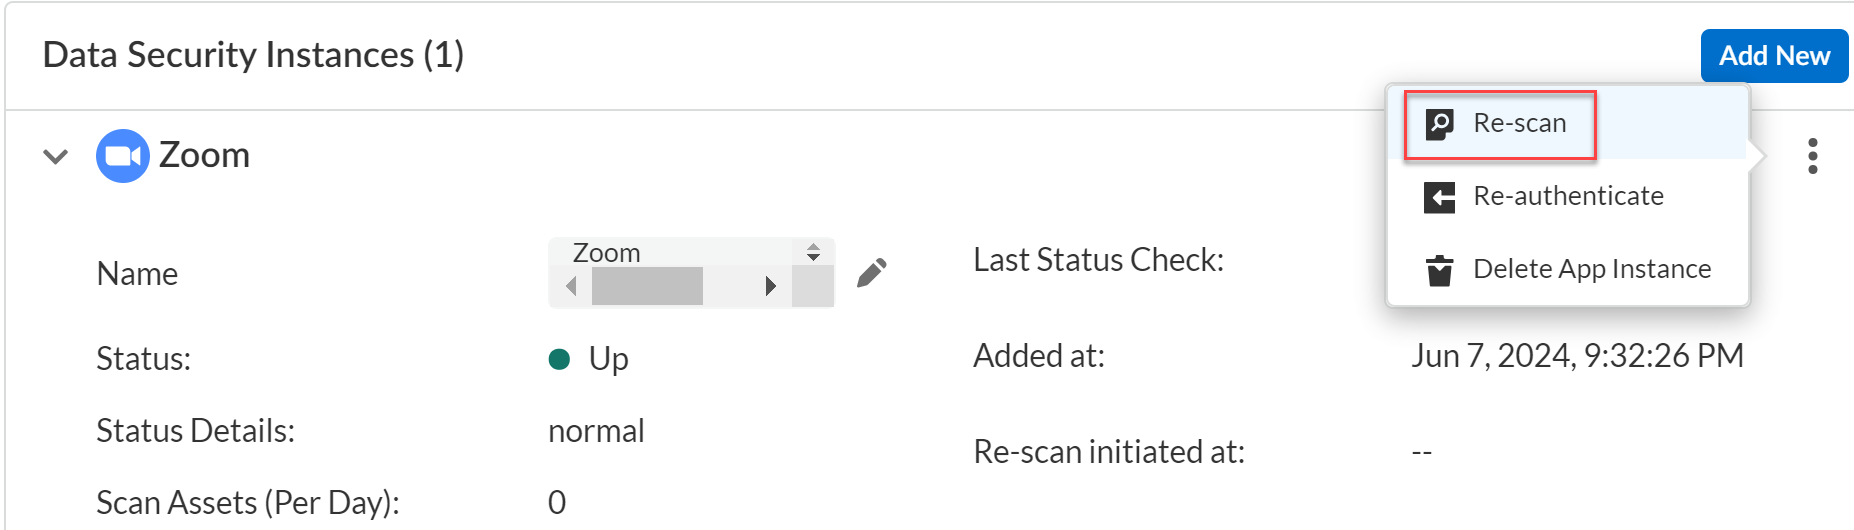
Task: Click the trash can delete icon
Action: point(1439,270)
